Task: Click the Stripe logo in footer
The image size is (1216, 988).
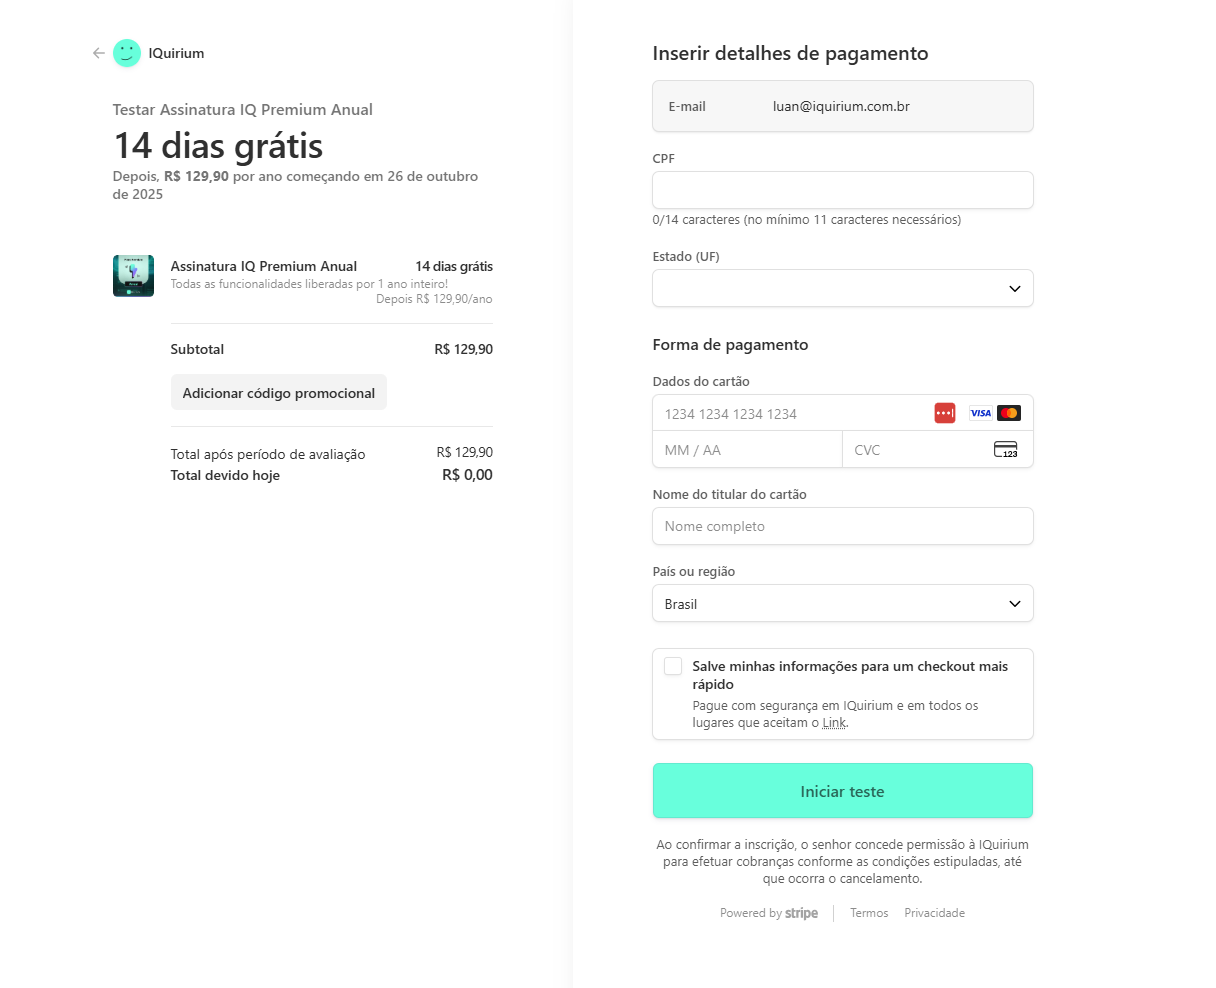Action: coord(801,913)
